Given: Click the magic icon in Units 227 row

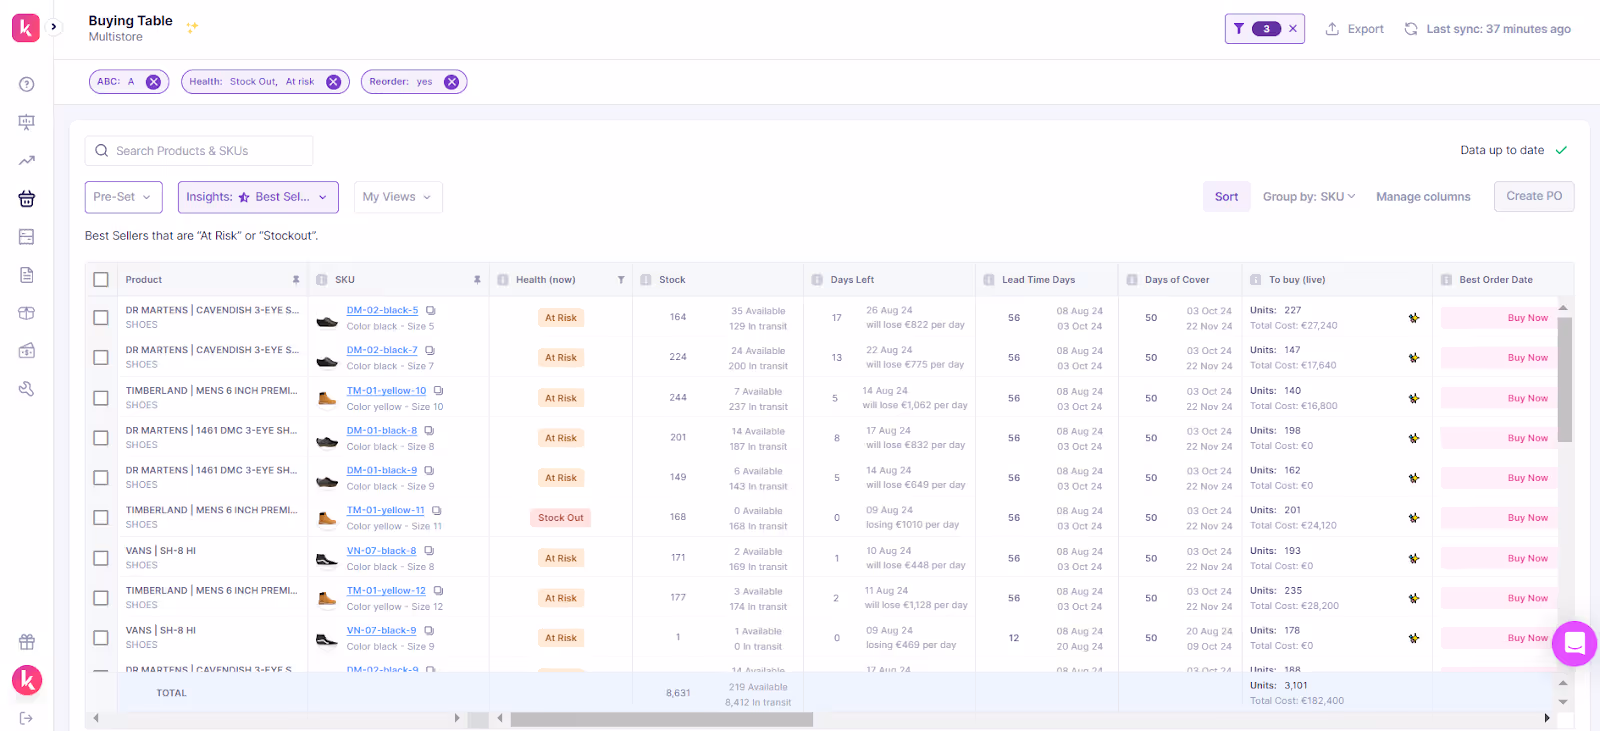Looking at the screenshot, I should [x=1414, y=318].
